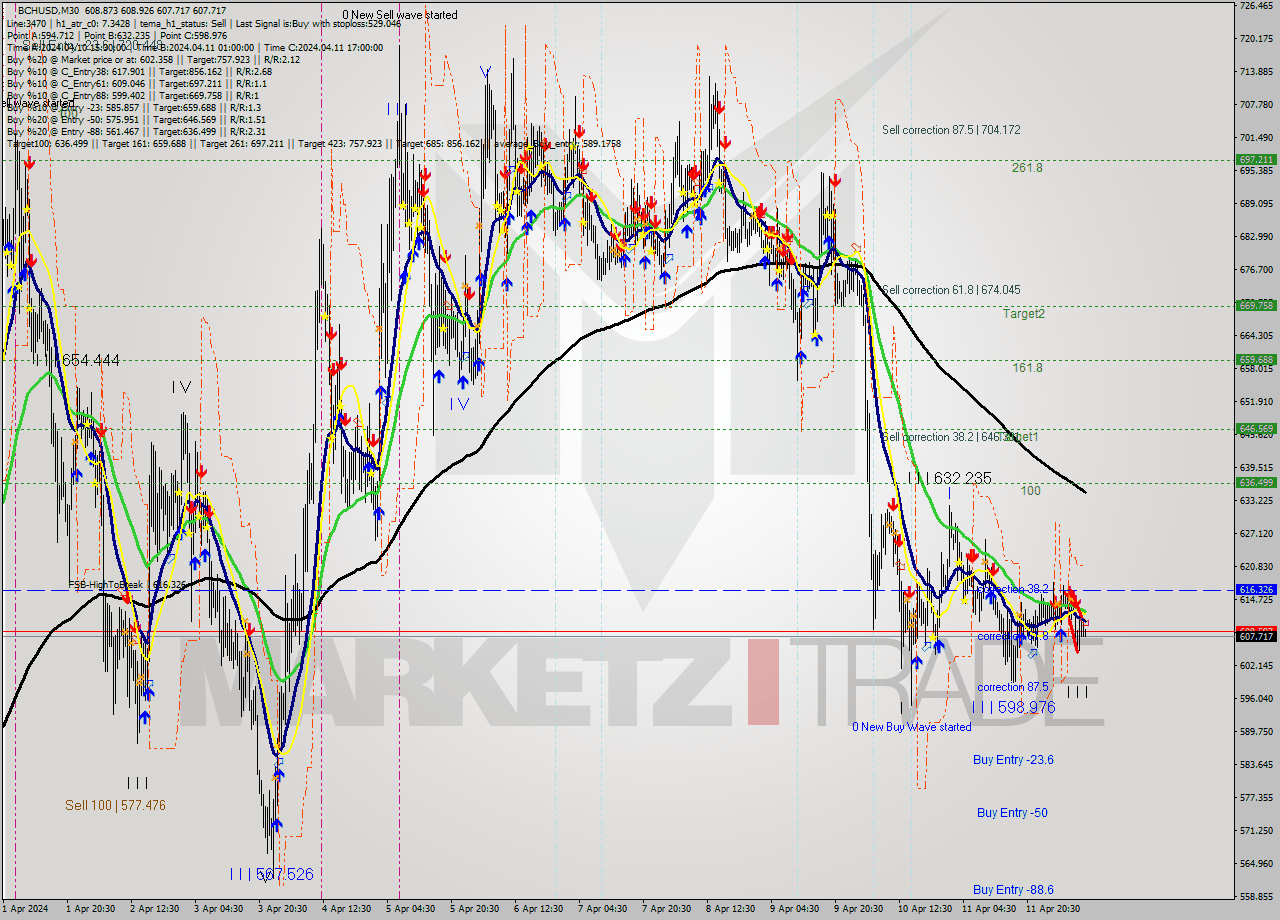The width and height of the screenshot is (1280, 920).
Task: Click the 'Buy %10 @ C_Entry38: 617.901' line
Action: tap(139, 71)
